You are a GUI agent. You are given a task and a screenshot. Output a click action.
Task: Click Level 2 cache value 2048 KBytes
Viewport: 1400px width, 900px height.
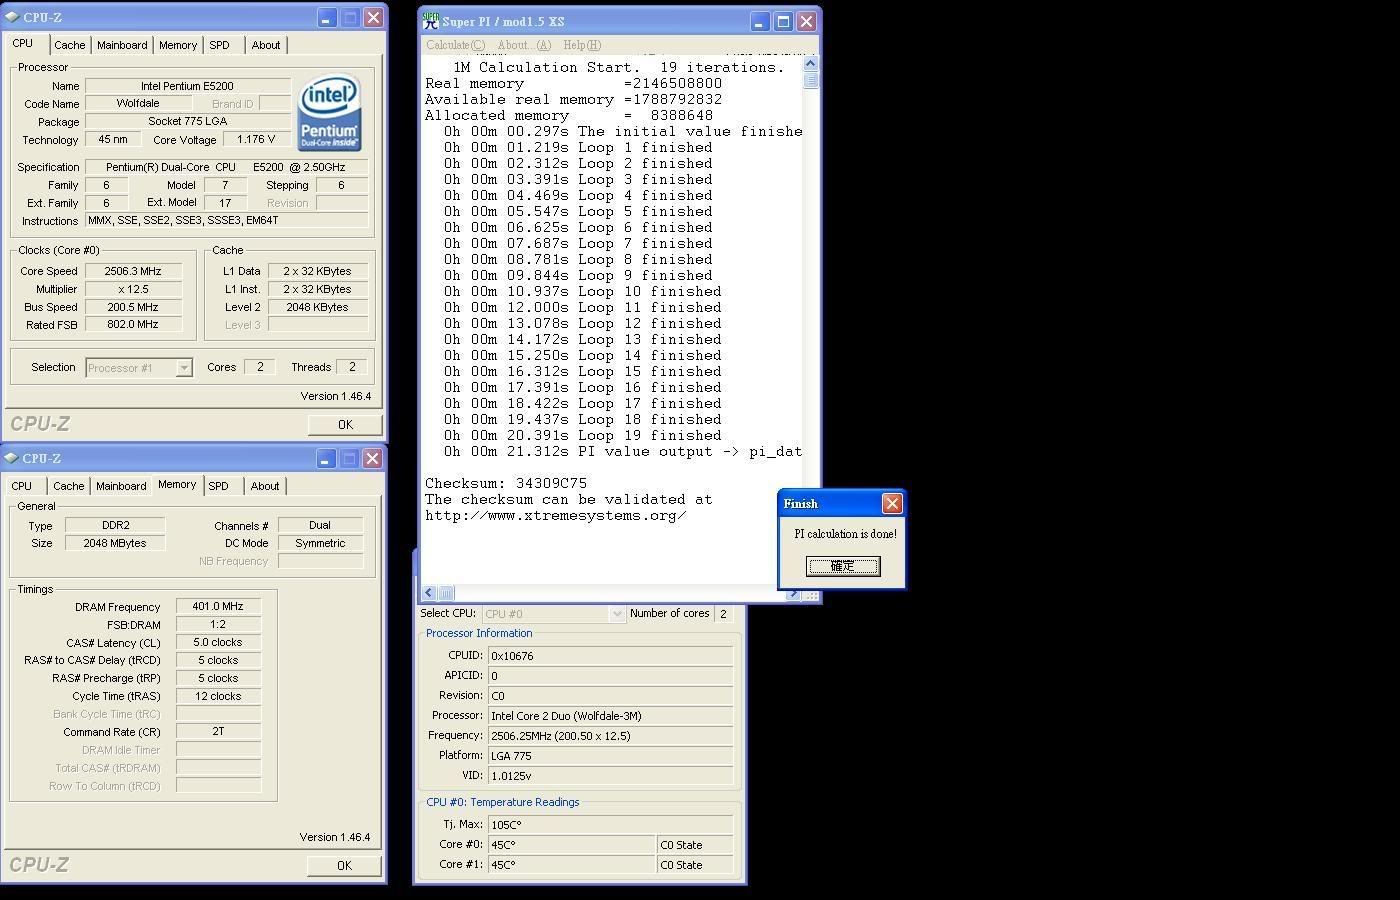coord(317,307)
